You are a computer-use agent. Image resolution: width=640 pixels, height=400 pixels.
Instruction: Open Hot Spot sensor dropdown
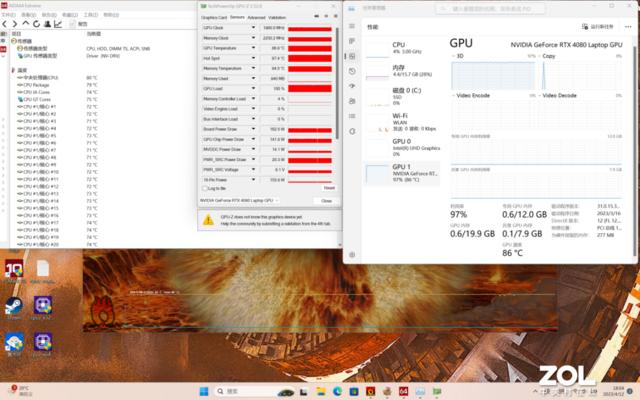click(x=253, y=58)
